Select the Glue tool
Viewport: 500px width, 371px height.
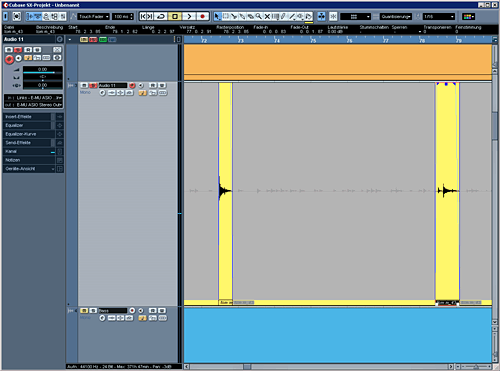[x=242, y=16]
